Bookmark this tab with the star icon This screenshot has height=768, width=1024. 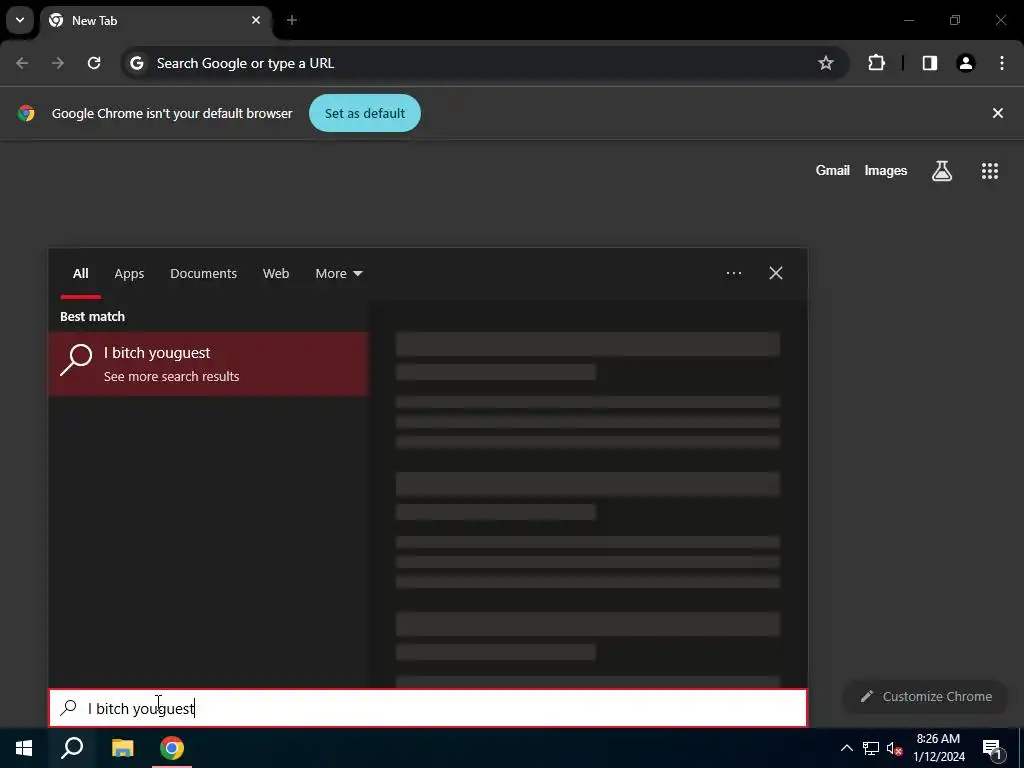tap(826, 63)
